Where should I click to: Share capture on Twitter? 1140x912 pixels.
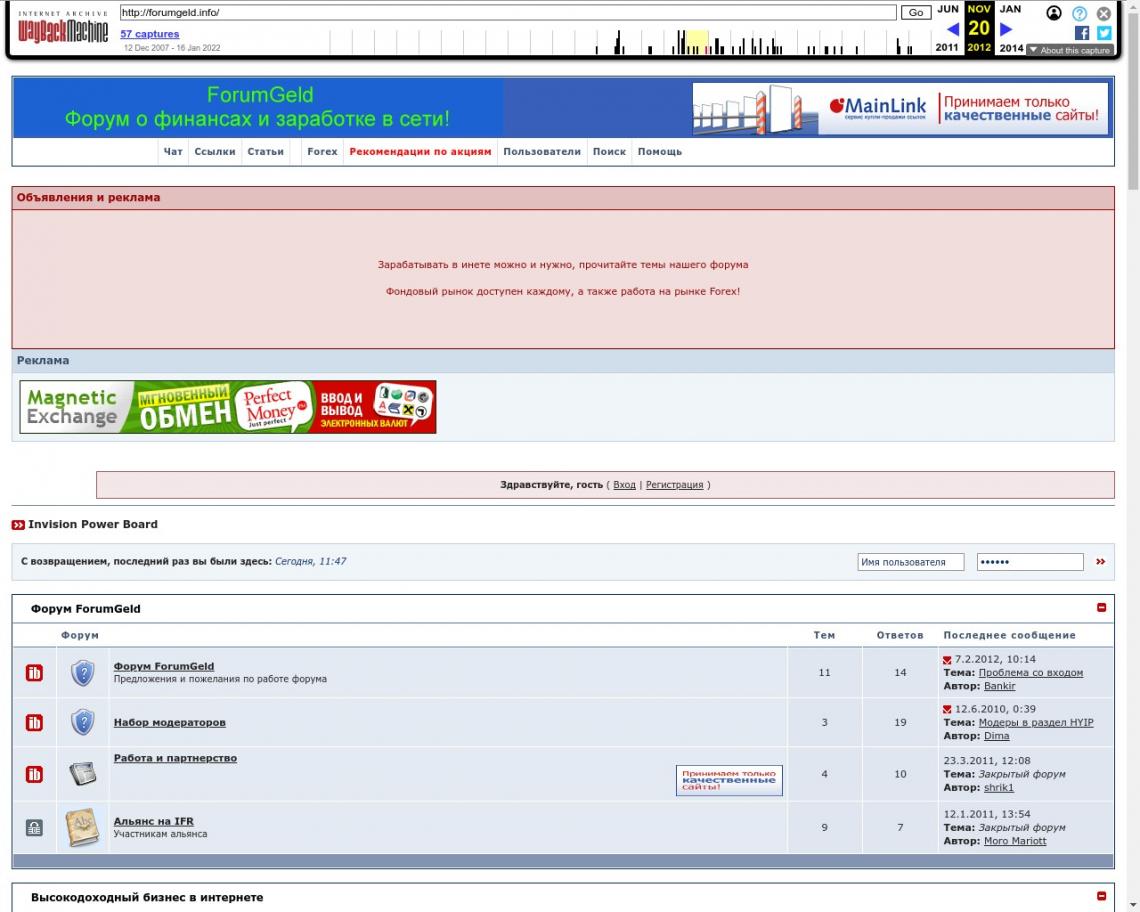[x=1104, y=33]
